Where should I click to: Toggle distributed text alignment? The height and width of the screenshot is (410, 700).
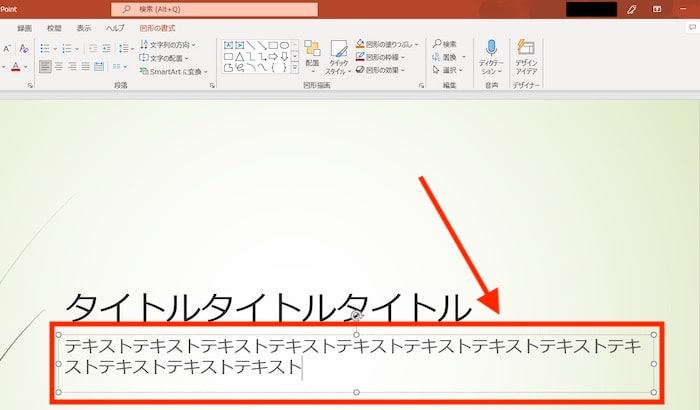(99, 67)
